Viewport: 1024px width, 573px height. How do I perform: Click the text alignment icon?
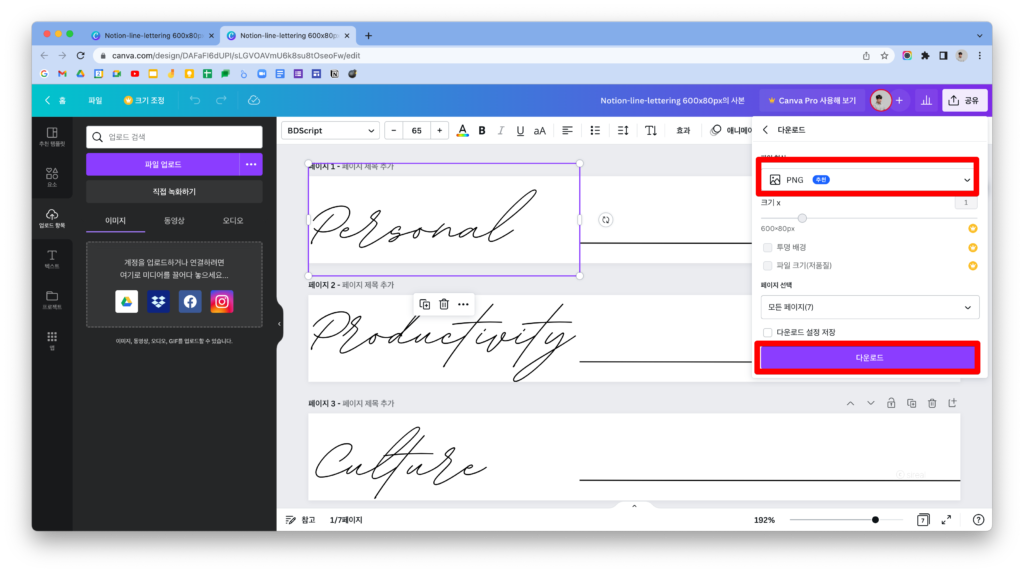click(567, 131)
